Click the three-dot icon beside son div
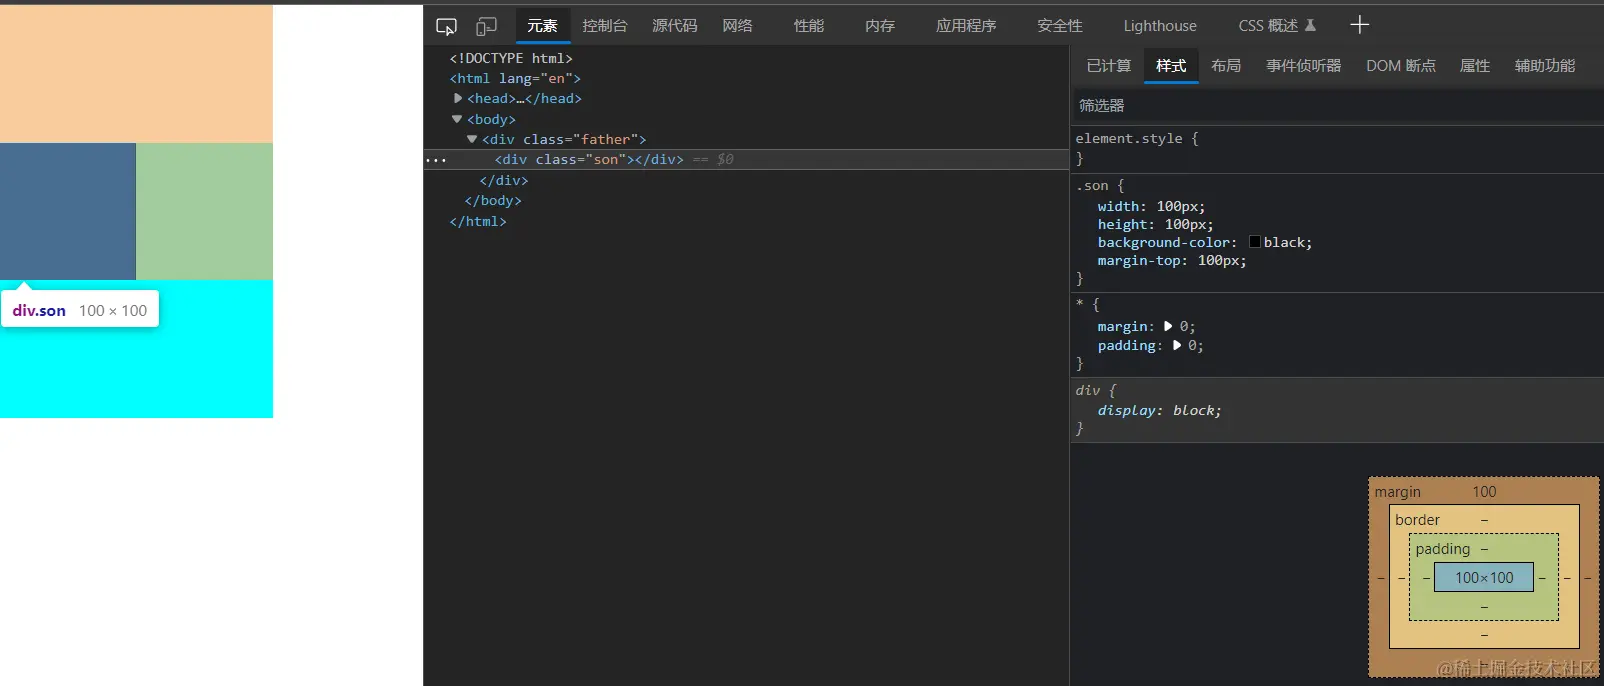Screen dimensions: 1604x686 [436, 160]
